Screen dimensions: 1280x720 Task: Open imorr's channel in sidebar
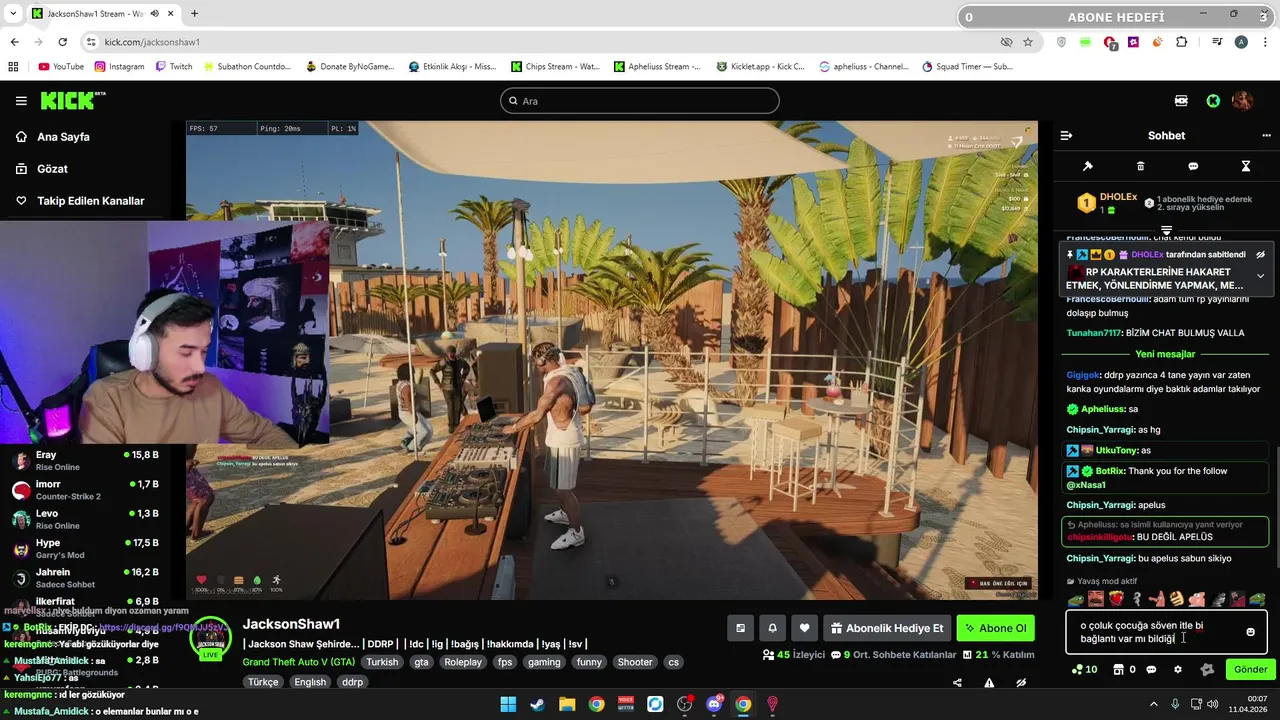tap(85, 490)
